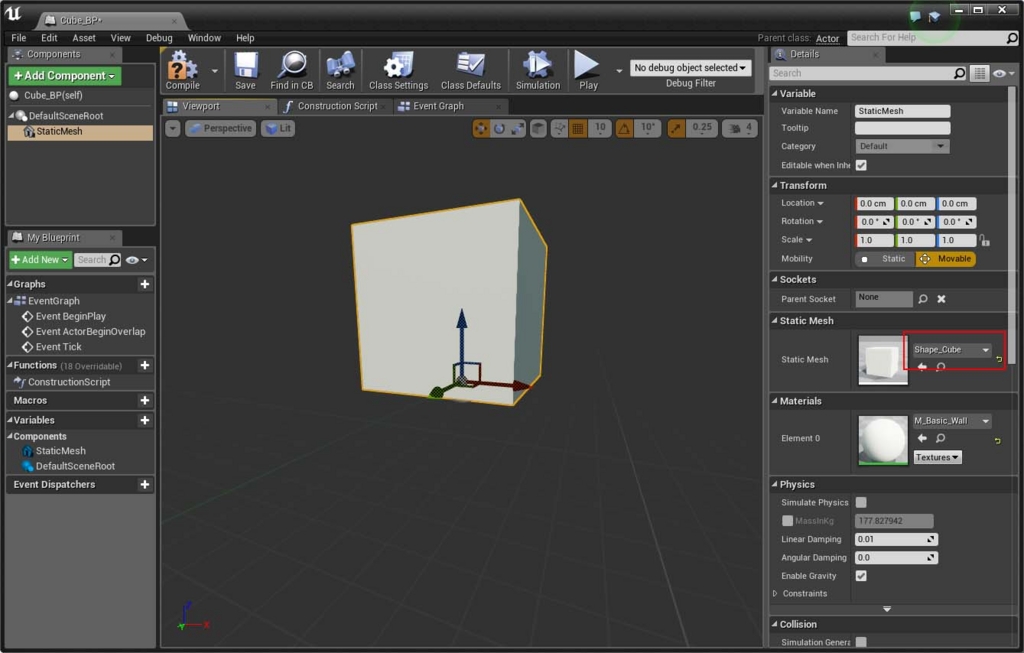Open the Window menu

(204, 38)
